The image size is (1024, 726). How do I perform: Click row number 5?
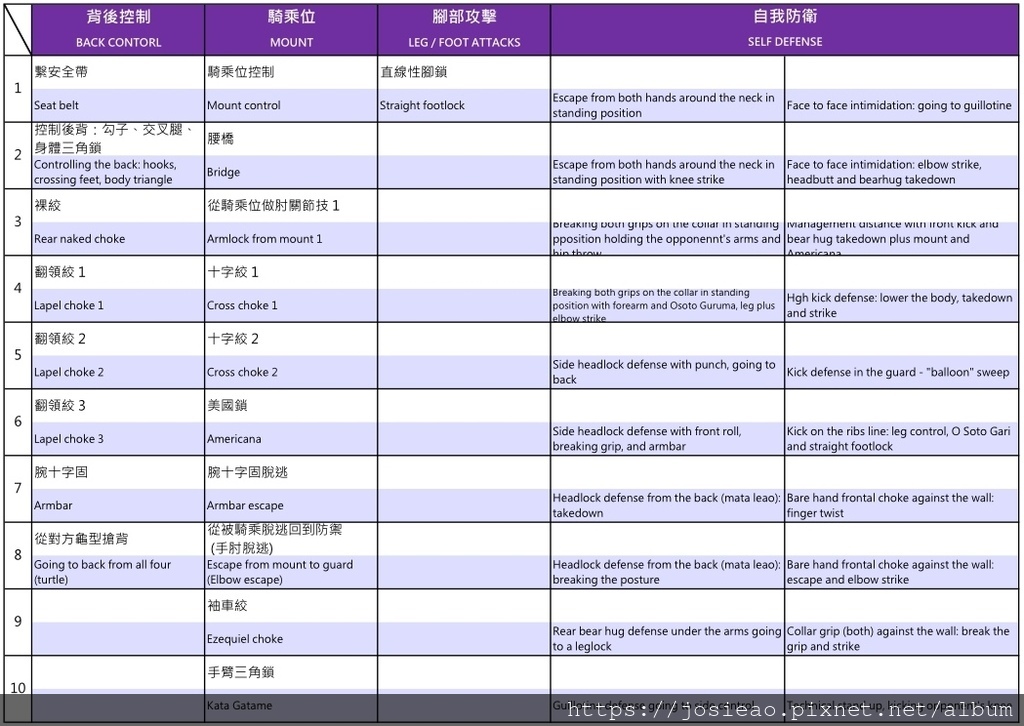[x=18, y=355]
